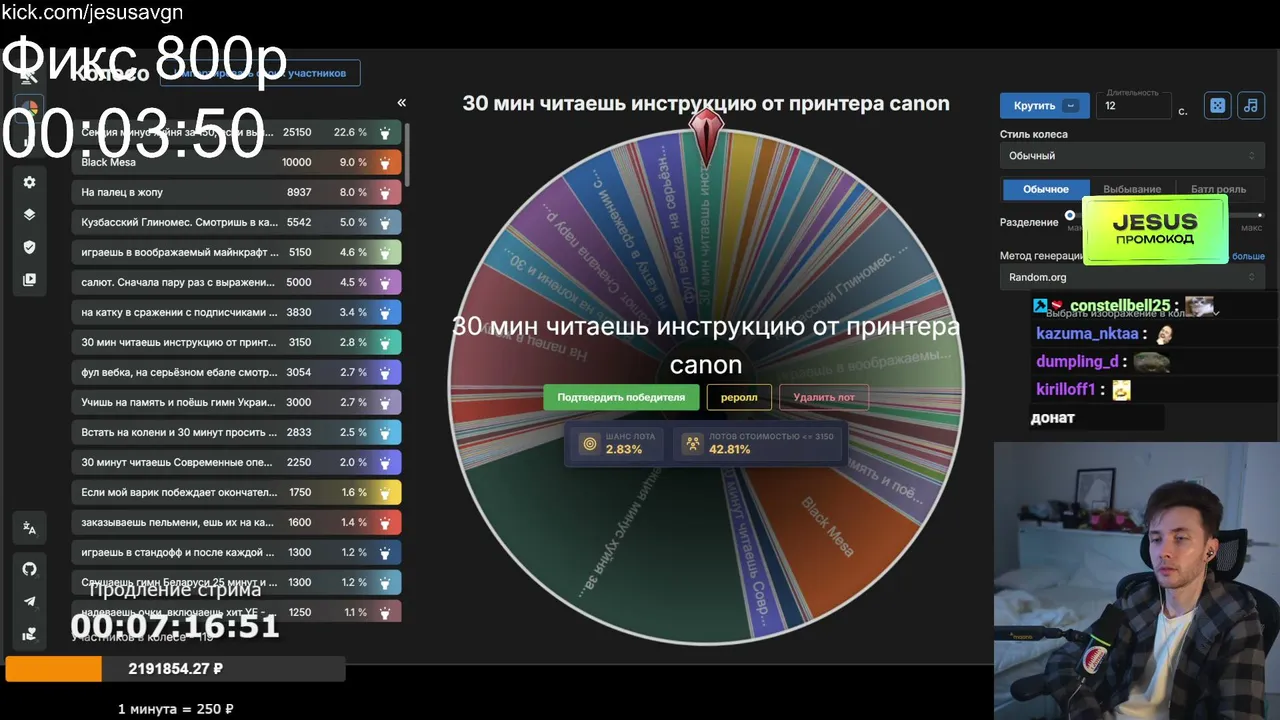Click lightbulb on 'Современные опе...' row
The width and height of the screenshot is (1280, 720).
pyautogui.click(x=385, y=462)
